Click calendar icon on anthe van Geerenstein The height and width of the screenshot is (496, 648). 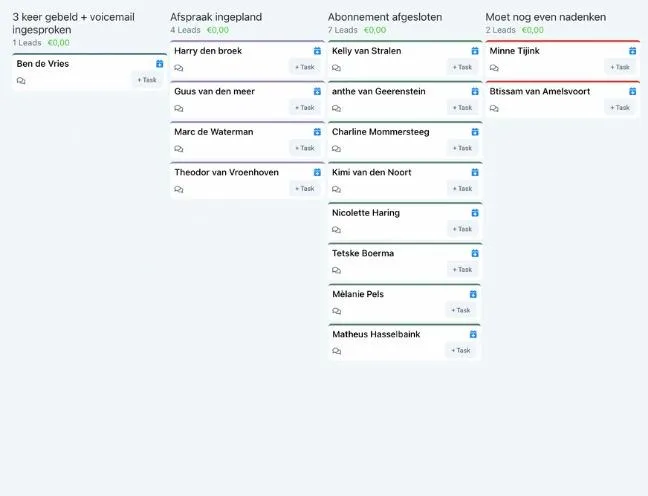pyautogui.click(x=475, y=91)
